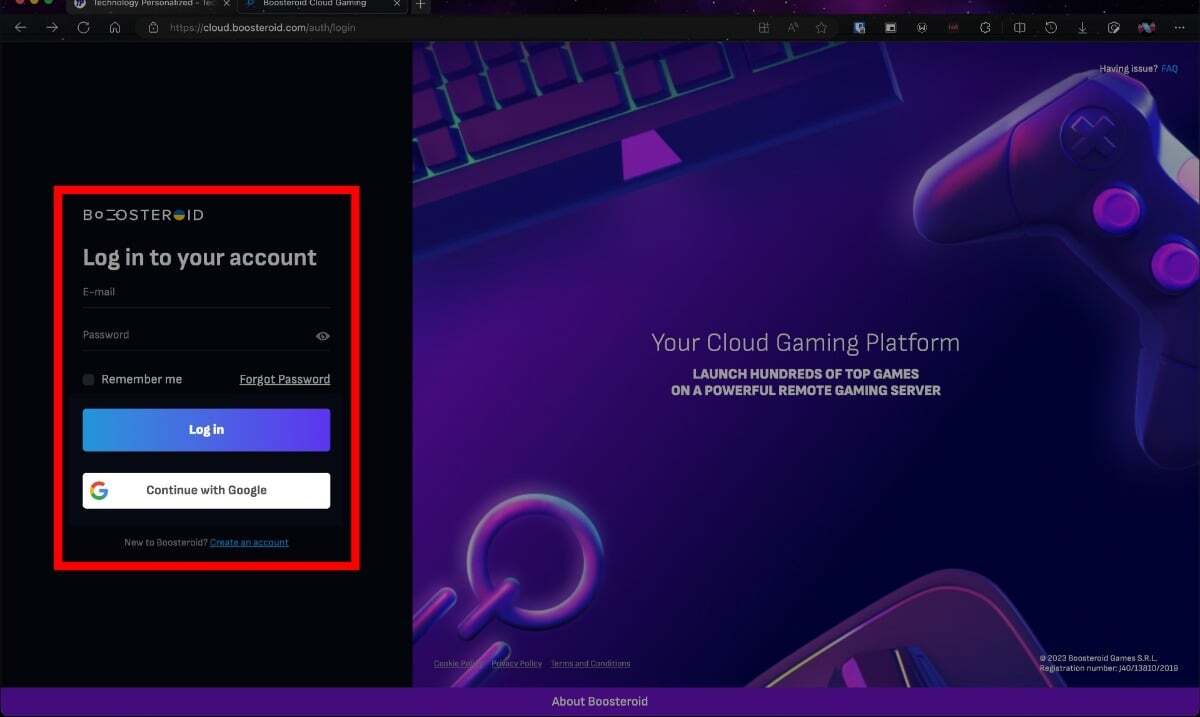Check the Remember me checkbox
This screenshot has width=1200, height=717.
[89, 380]
